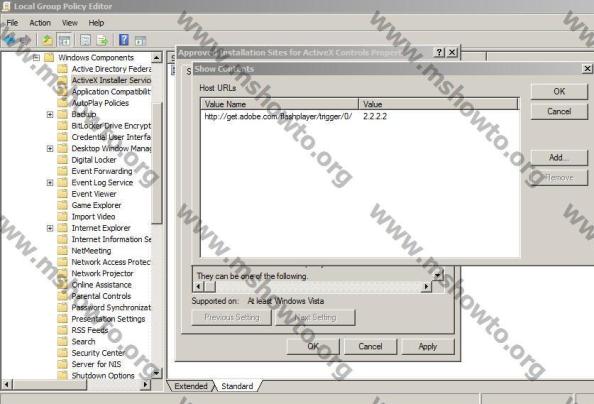Expand the Backup tree node

point(50,114)
